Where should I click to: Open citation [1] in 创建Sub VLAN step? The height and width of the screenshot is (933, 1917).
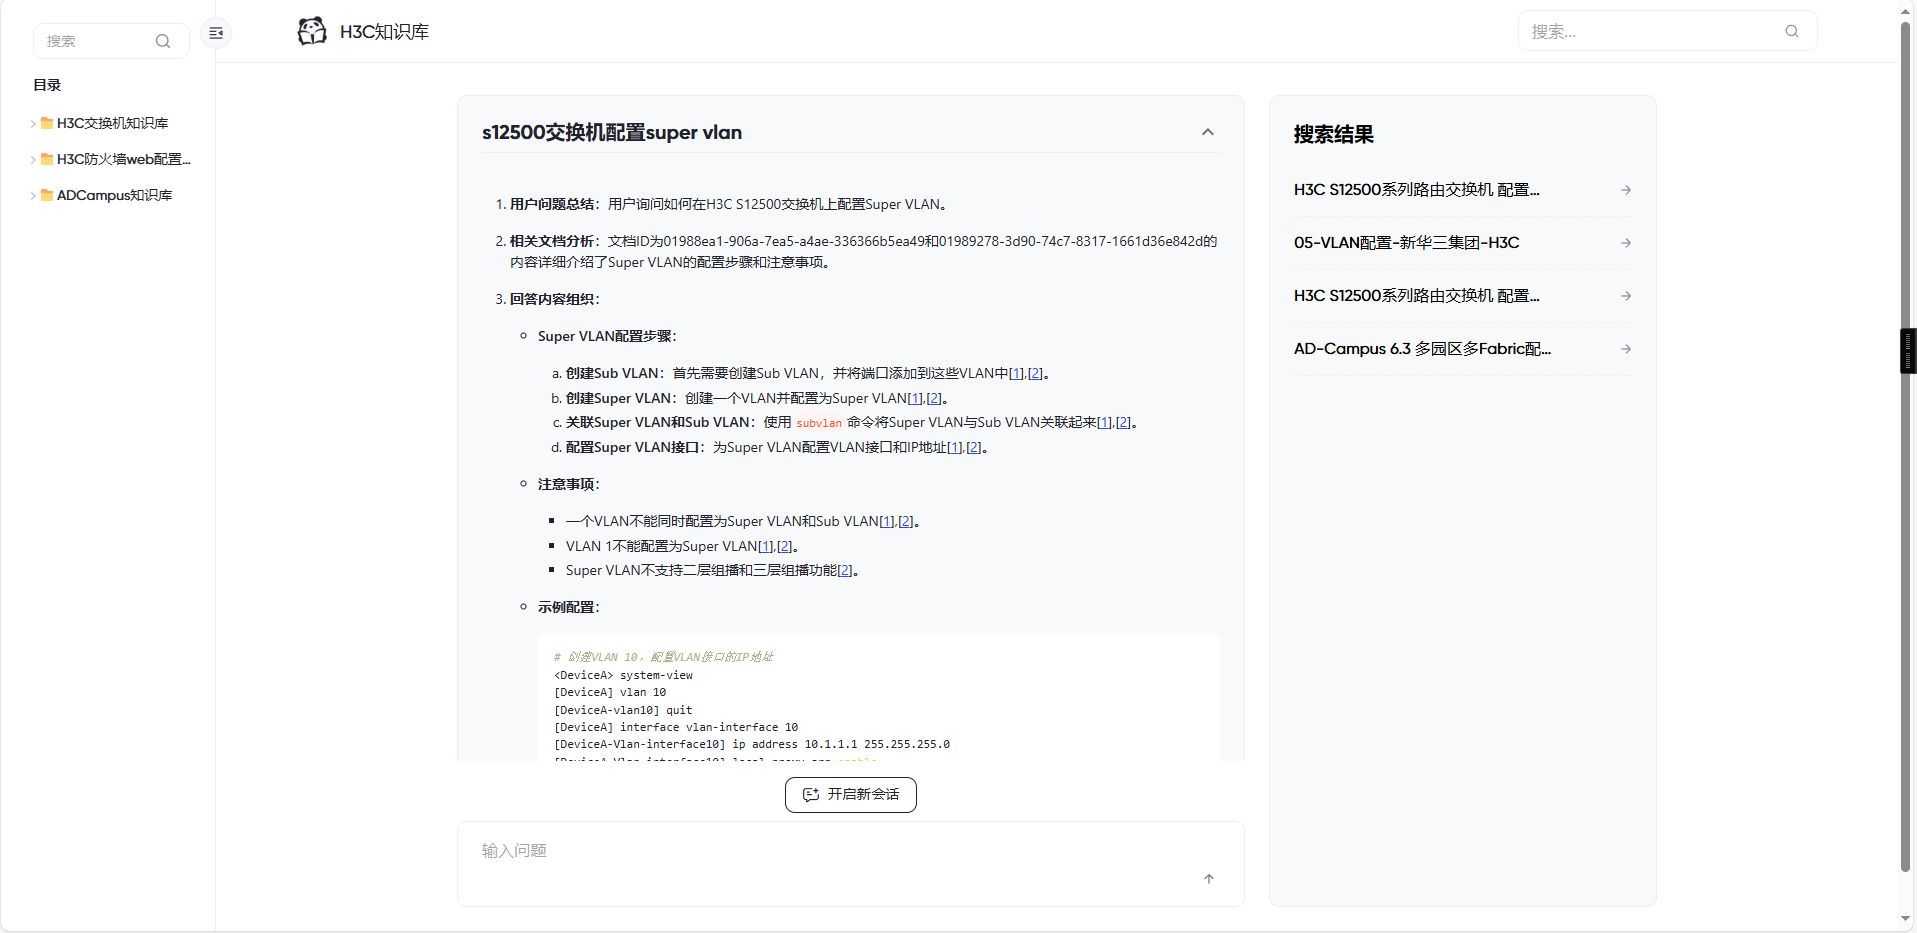coord(1016,374)
